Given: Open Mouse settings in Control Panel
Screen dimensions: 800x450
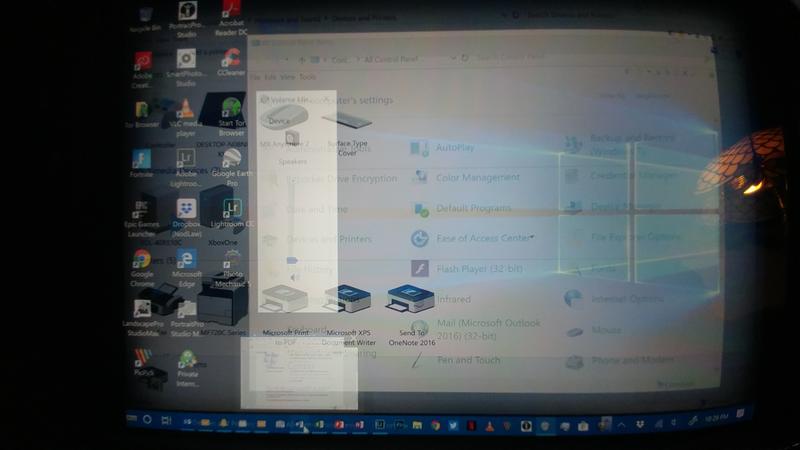Looking at the screenshot, I should pyautogui.click(x=594, y=331).
